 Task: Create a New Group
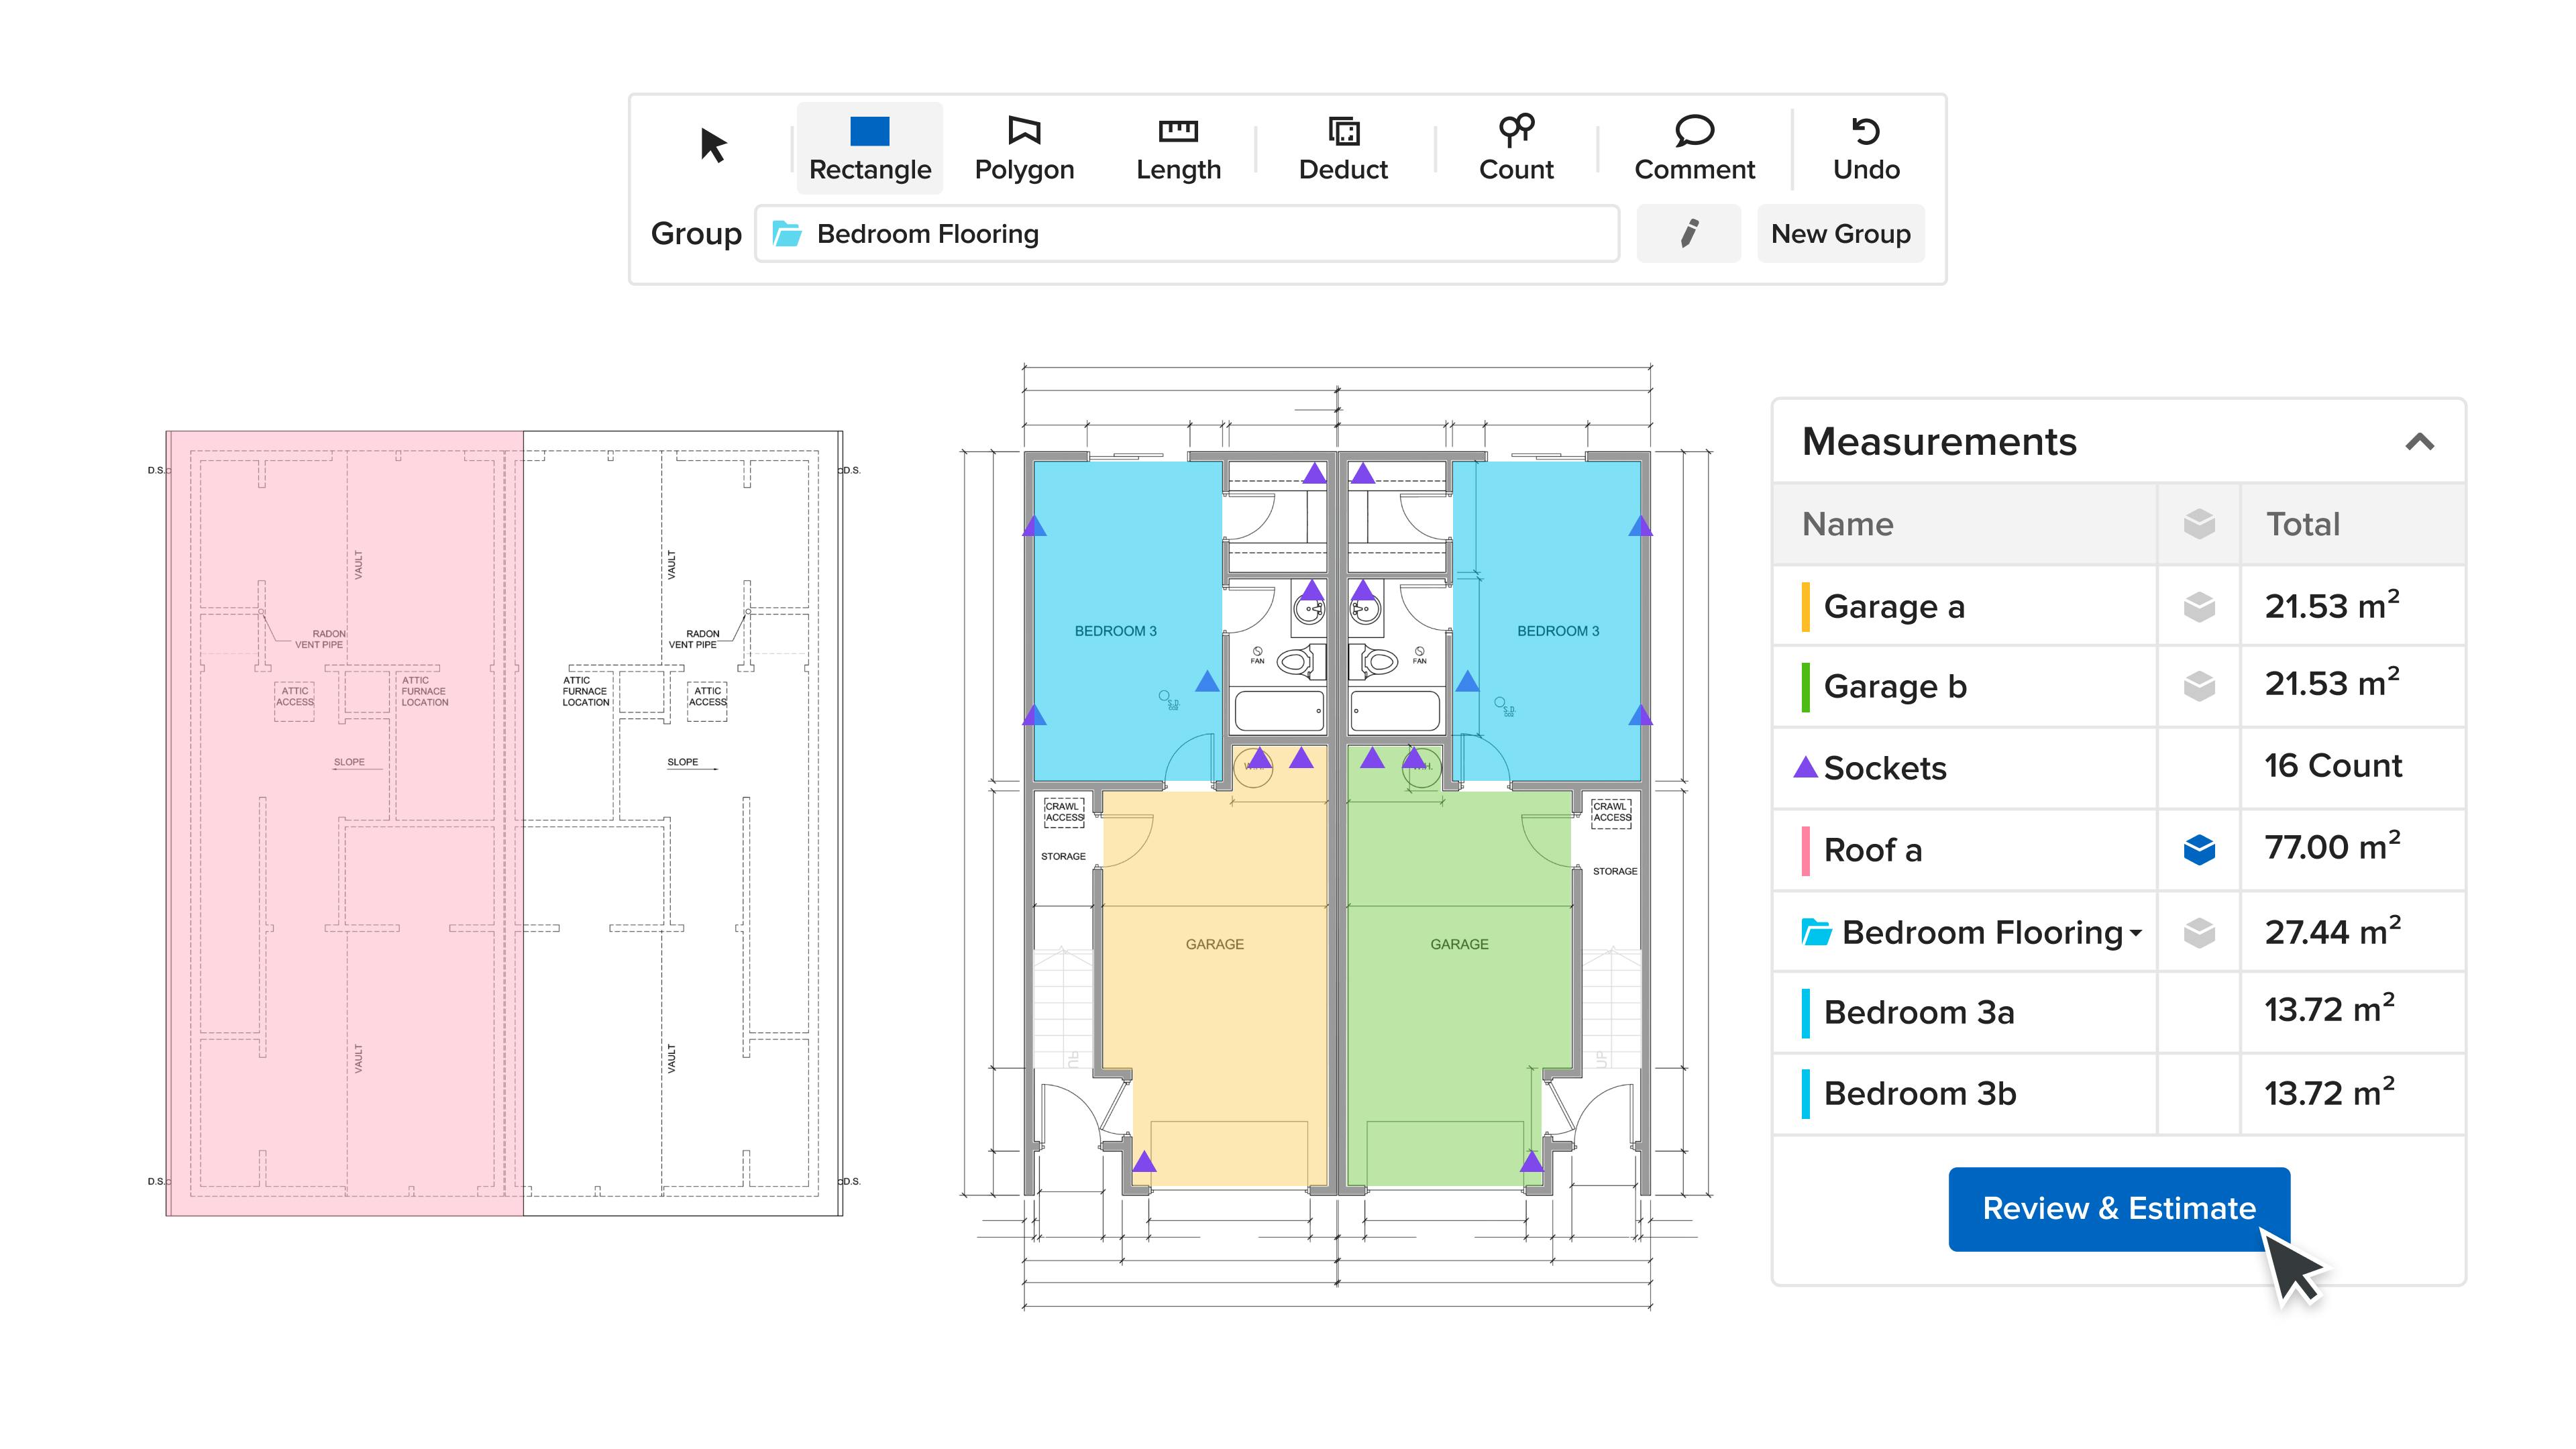[x=1840, y=234]
